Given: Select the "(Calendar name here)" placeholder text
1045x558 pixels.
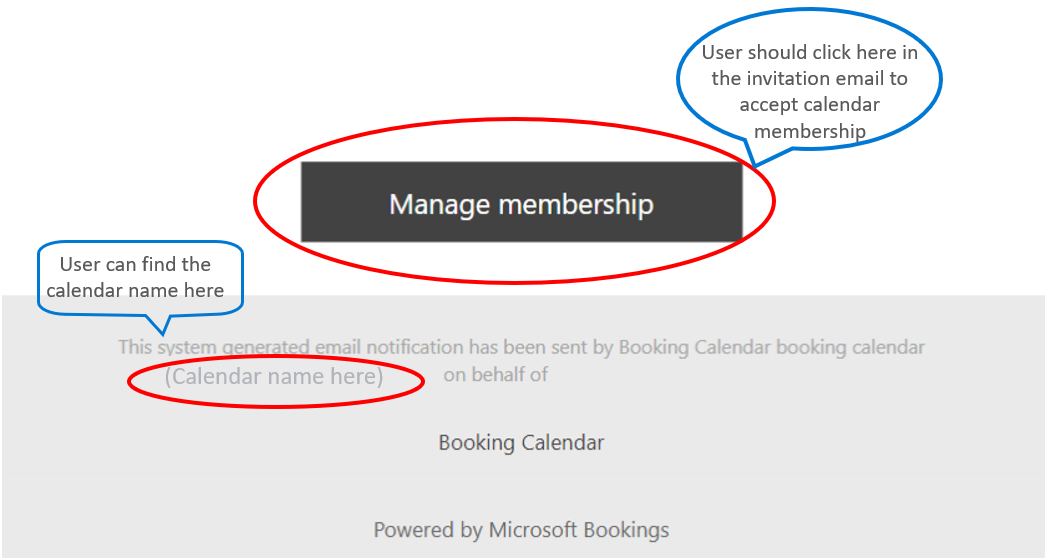Looking at the screenshot, I should pyautogui.click(x=274, y=377).
